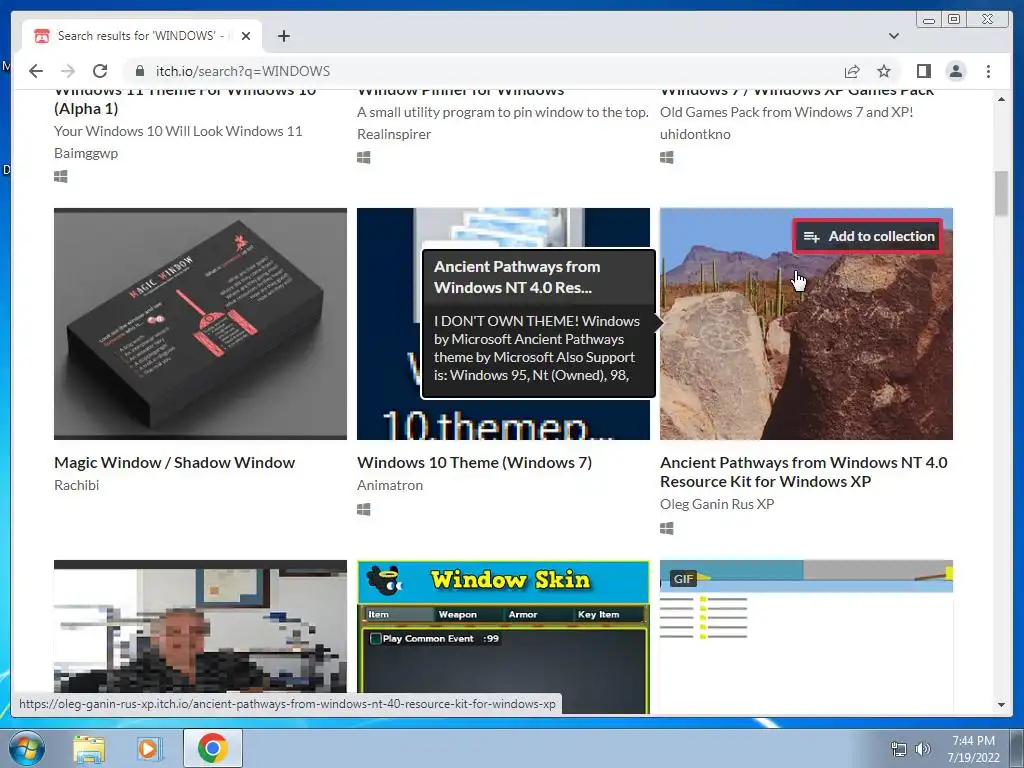The image size is (1024, 768).
Task: Visit author uhidontkno's page
Action: 695,135
